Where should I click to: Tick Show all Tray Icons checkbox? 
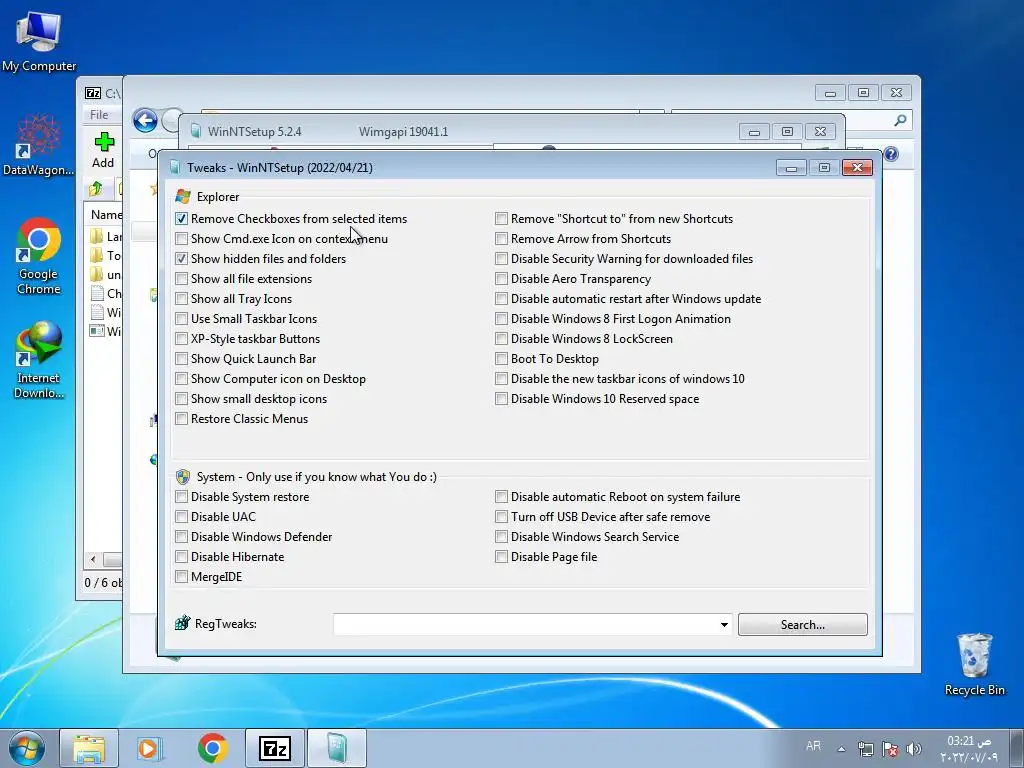182,299
